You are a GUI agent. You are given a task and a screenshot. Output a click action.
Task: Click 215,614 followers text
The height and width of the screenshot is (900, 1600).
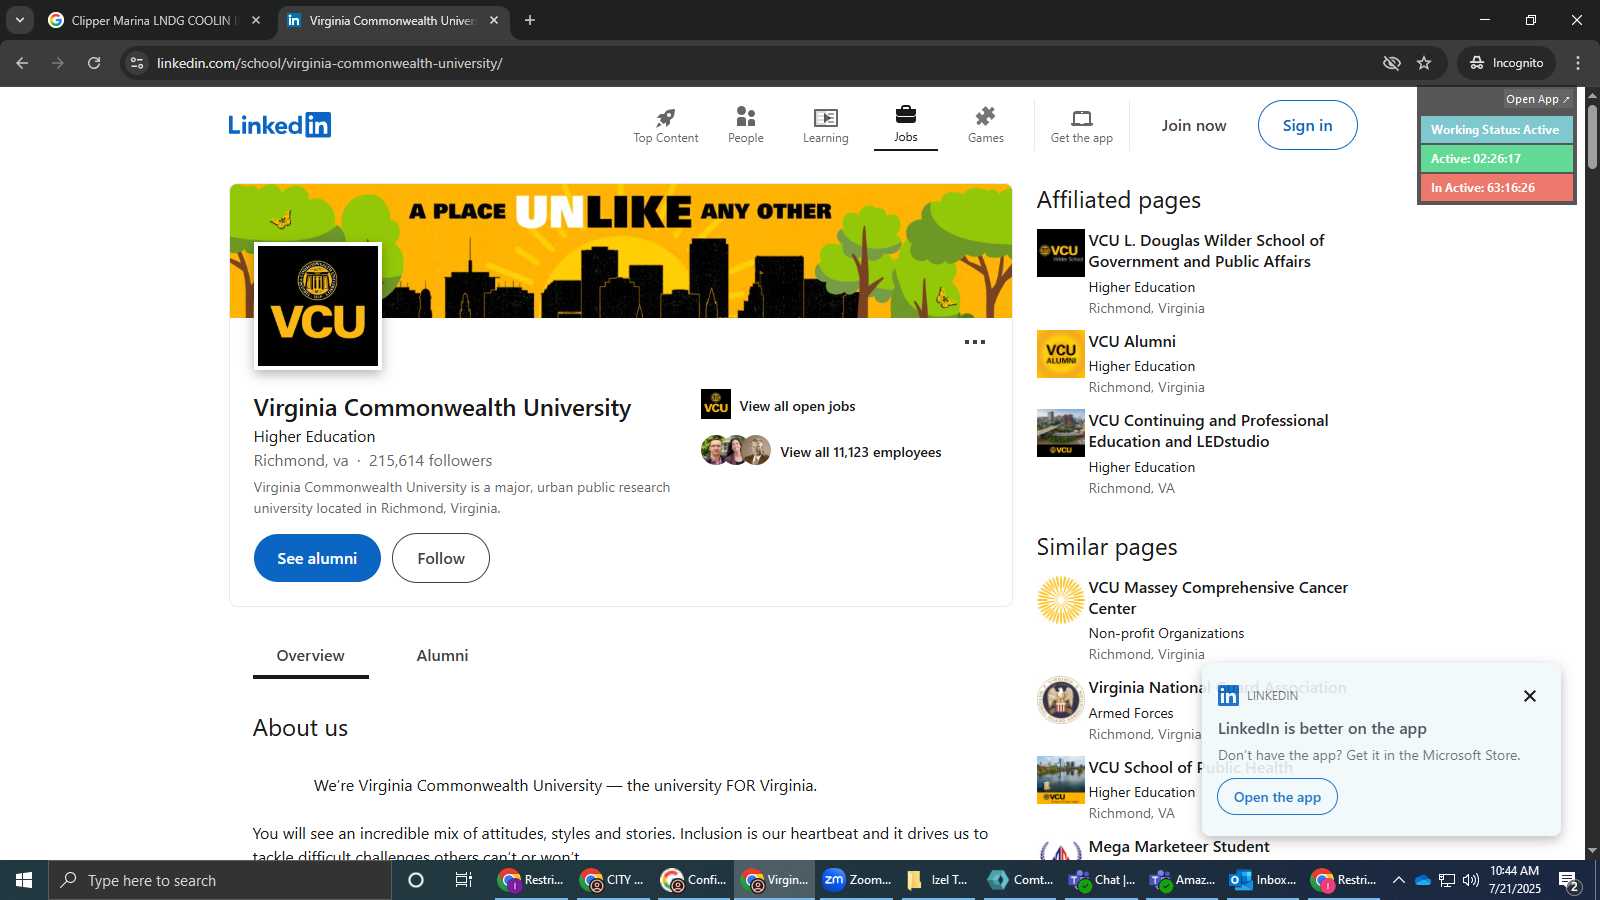430,461
